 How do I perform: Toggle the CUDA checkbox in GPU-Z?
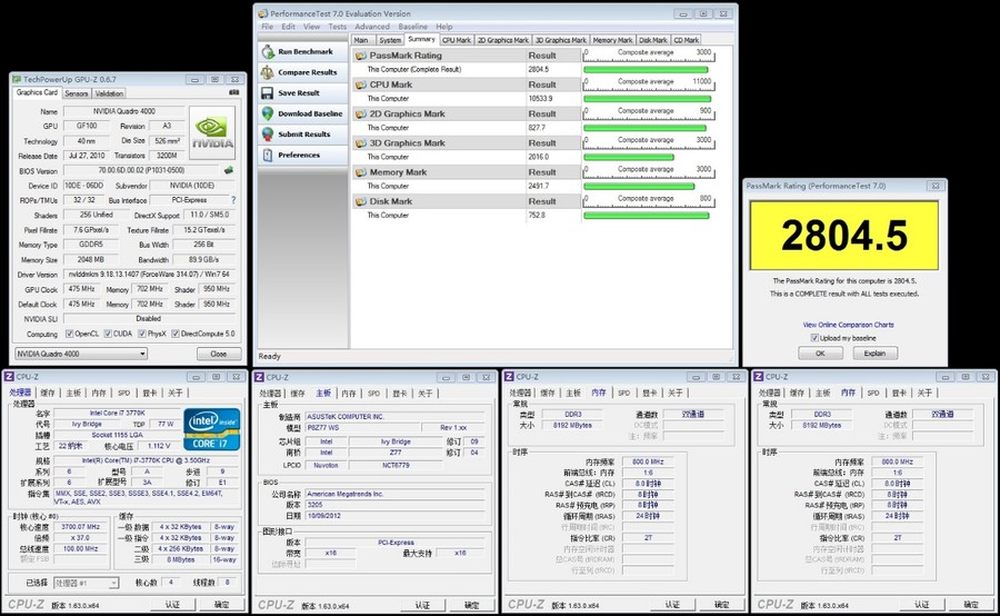pos(108,334)
